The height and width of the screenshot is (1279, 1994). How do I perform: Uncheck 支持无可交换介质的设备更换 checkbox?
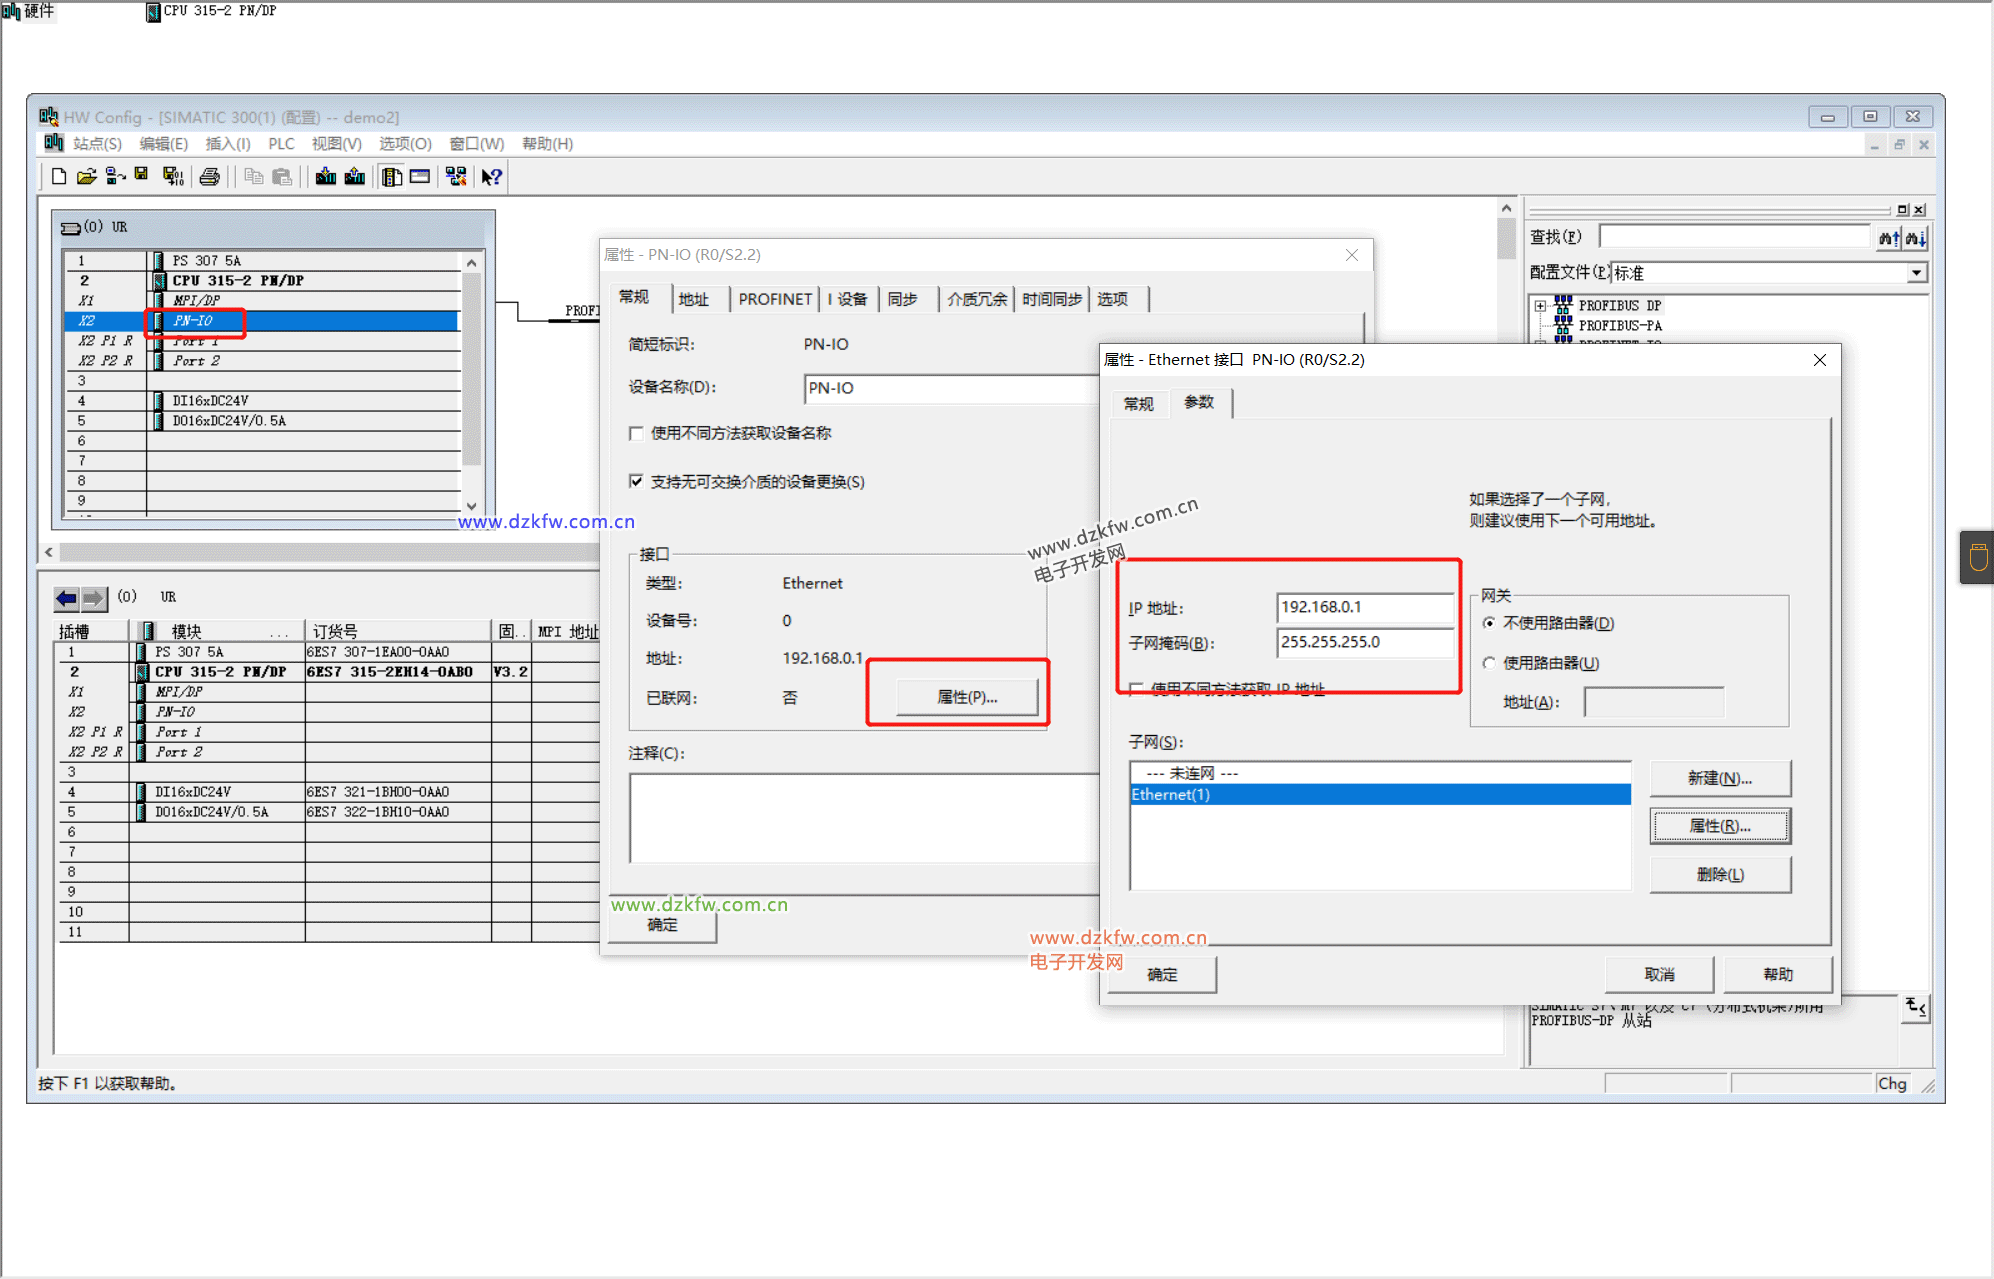pyautogui.click(x=636, y=482)
